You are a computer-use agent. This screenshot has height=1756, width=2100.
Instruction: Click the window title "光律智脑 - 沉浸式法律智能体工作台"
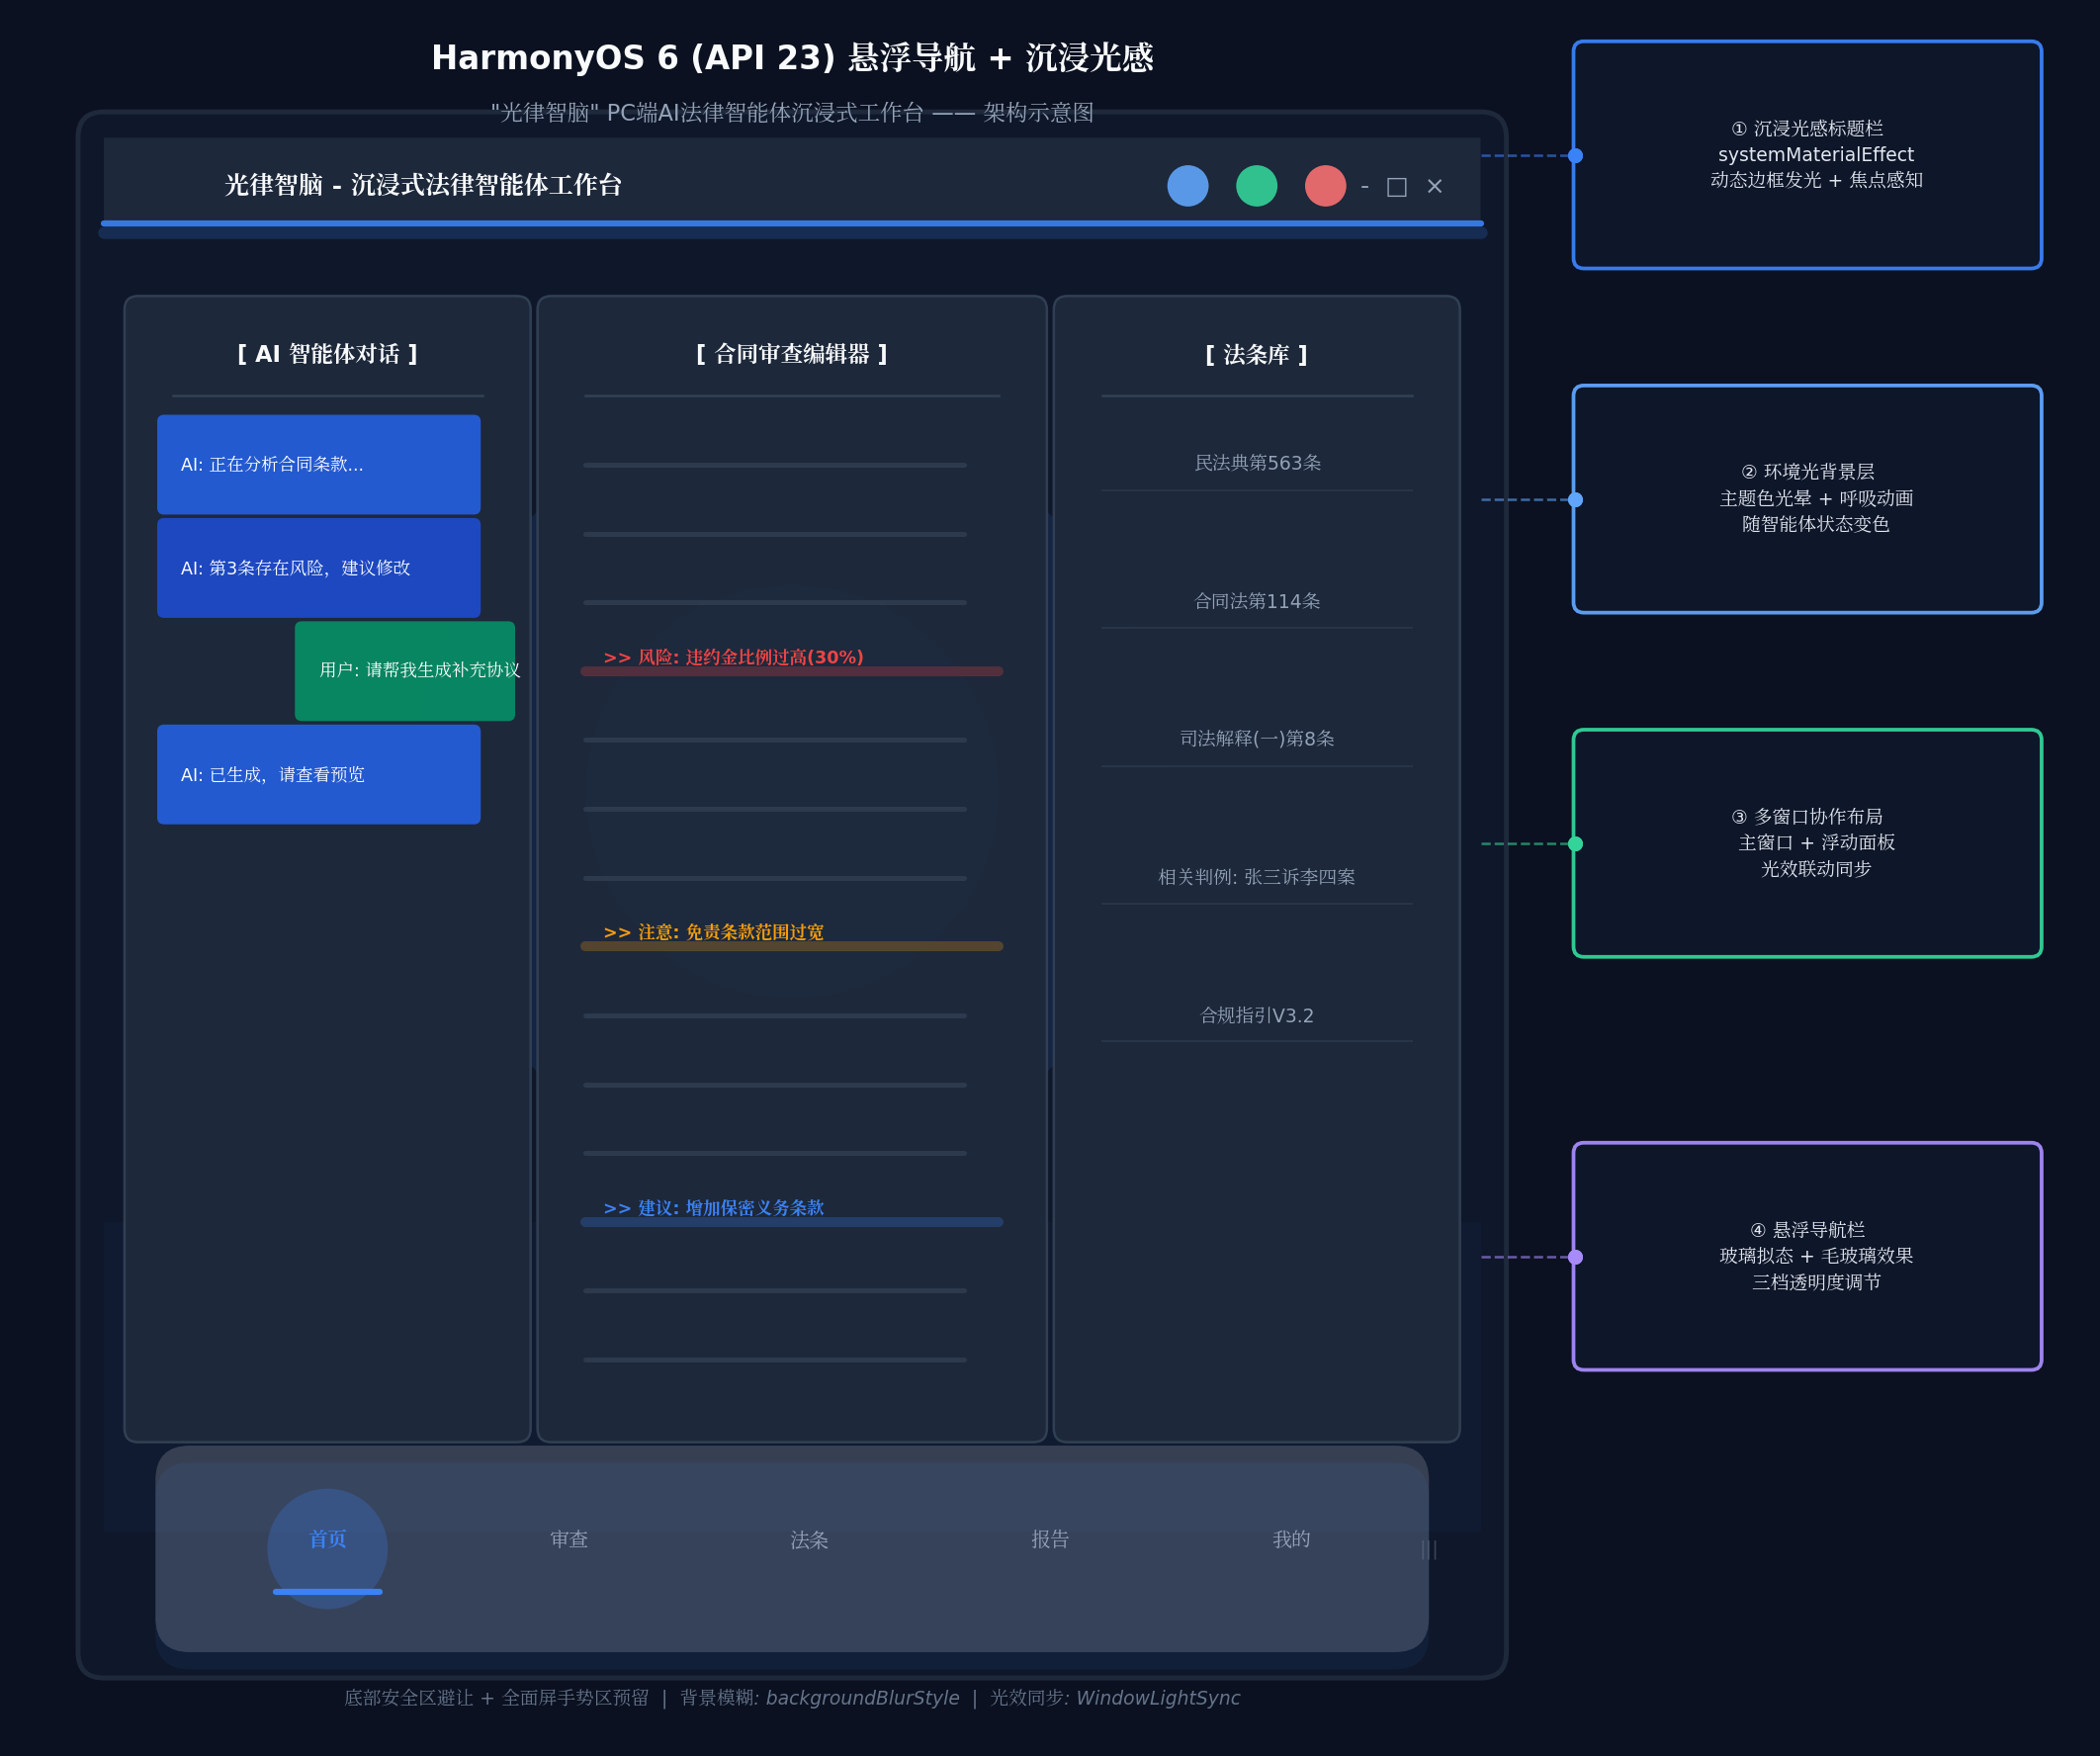click(423, 186)
